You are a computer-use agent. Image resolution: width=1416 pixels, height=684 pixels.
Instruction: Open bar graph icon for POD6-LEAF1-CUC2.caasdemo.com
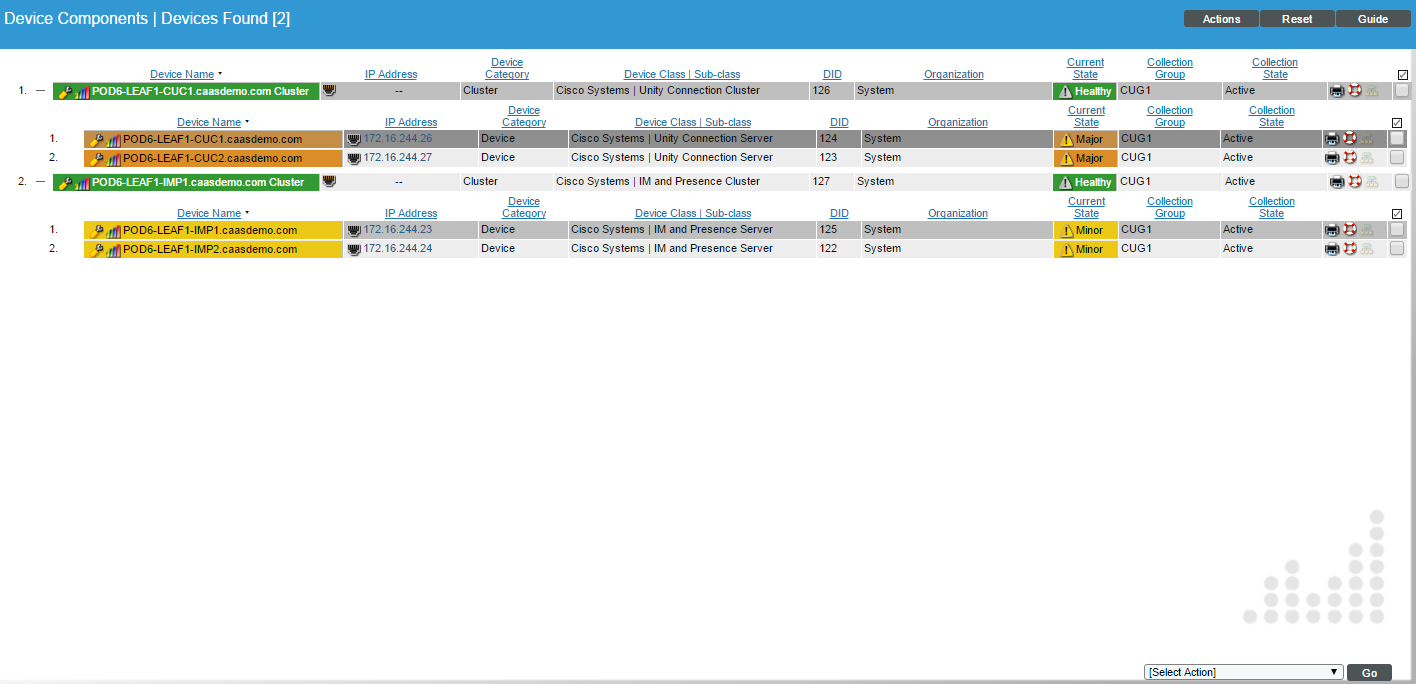coord(113,159)
